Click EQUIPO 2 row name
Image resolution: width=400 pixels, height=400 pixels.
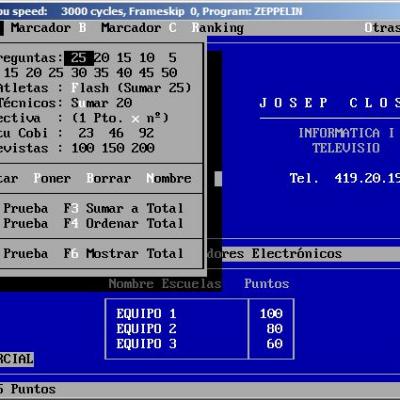point(146,329)
